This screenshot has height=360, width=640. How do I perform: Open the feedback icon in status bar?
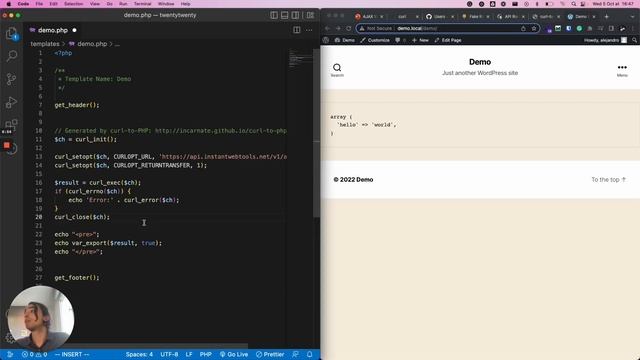[296, 354]
